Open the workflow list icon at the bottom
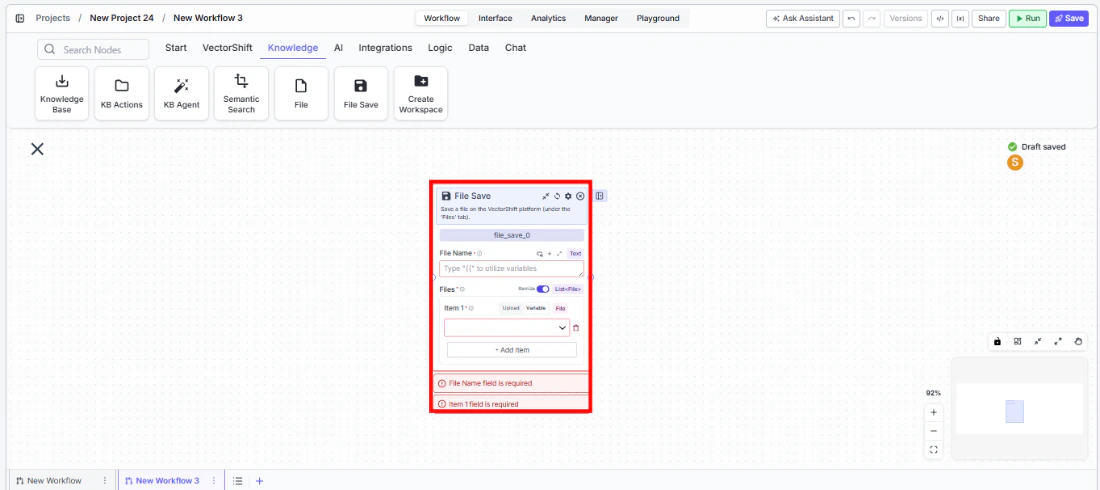 pyautogui.click(x=238, y=481)
